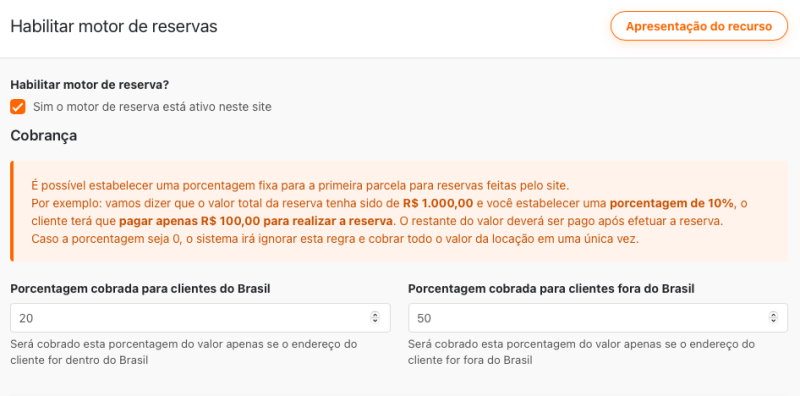Toggle via label 'Sim o motor de reserva está ativo'

[x=152, y=107]
